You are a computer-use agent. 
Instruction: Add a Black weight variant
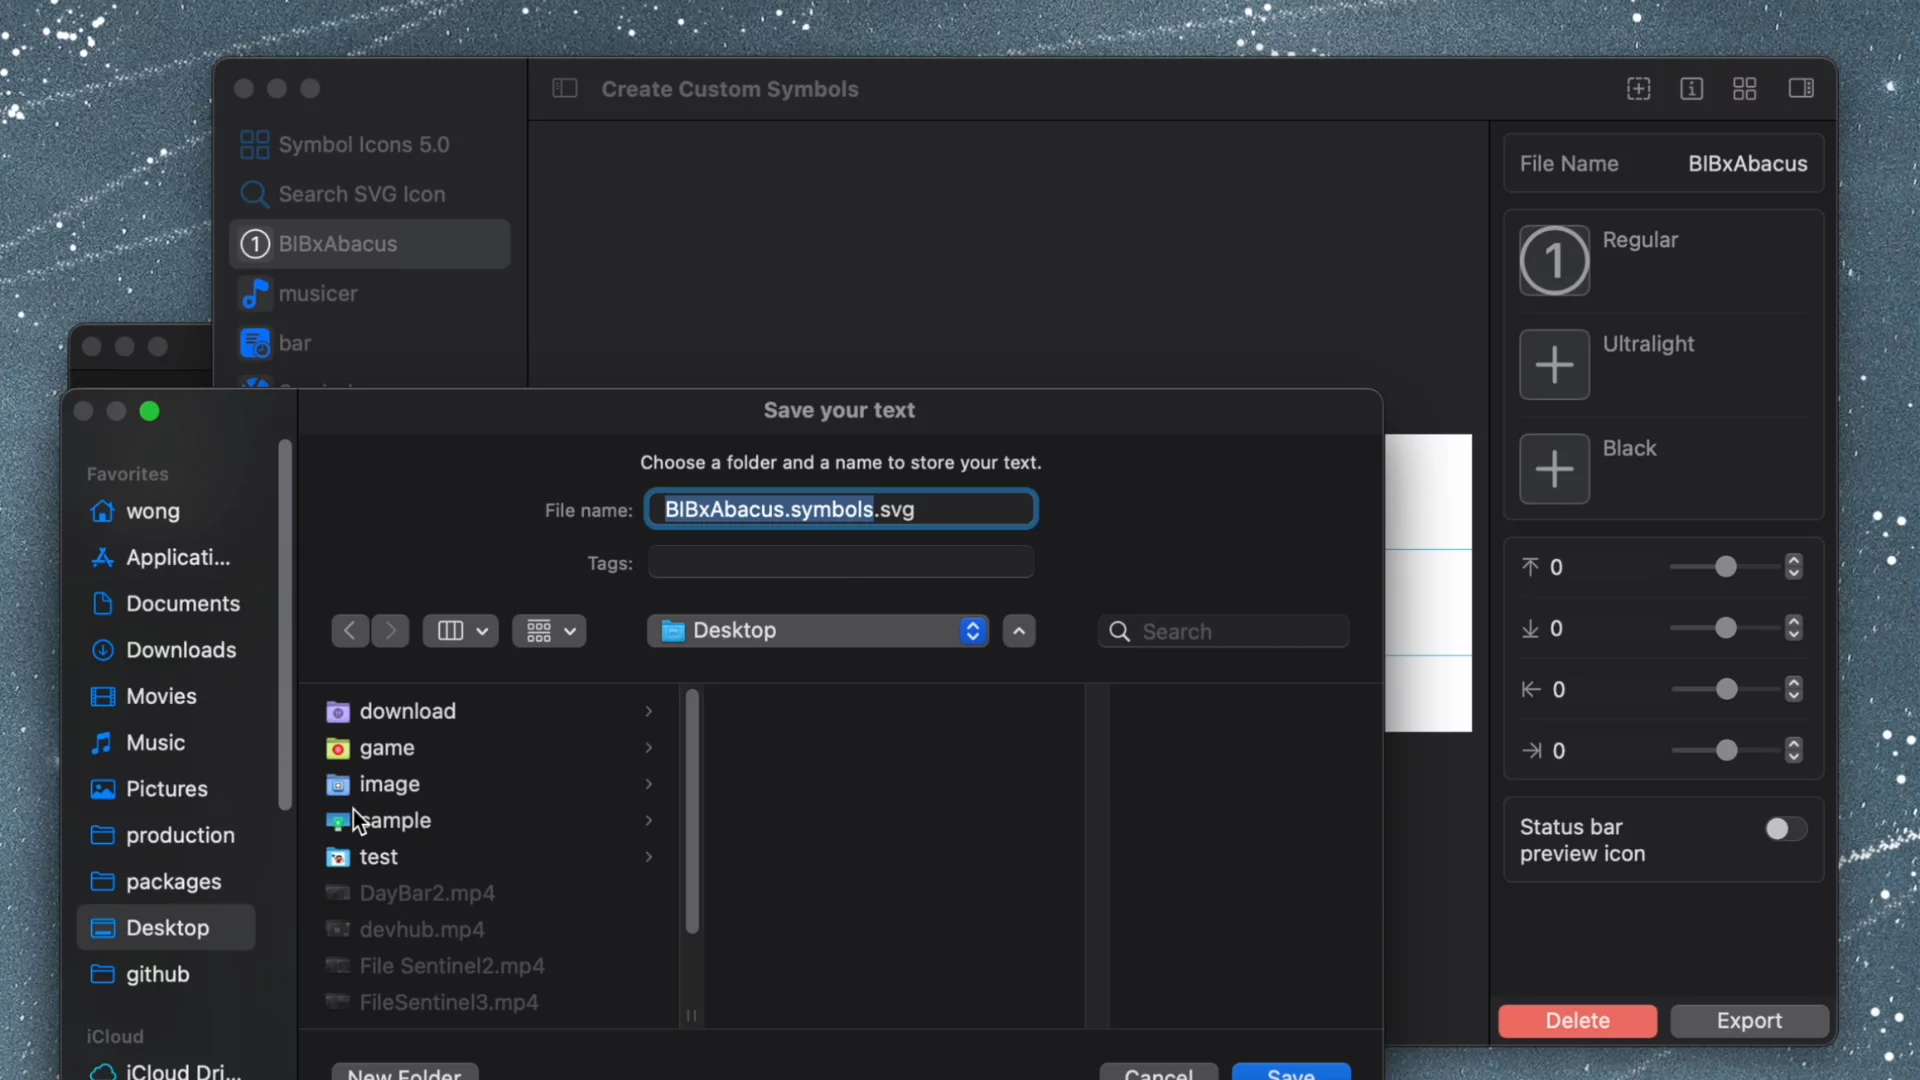pyautogui.click(x=1554, y=469)
